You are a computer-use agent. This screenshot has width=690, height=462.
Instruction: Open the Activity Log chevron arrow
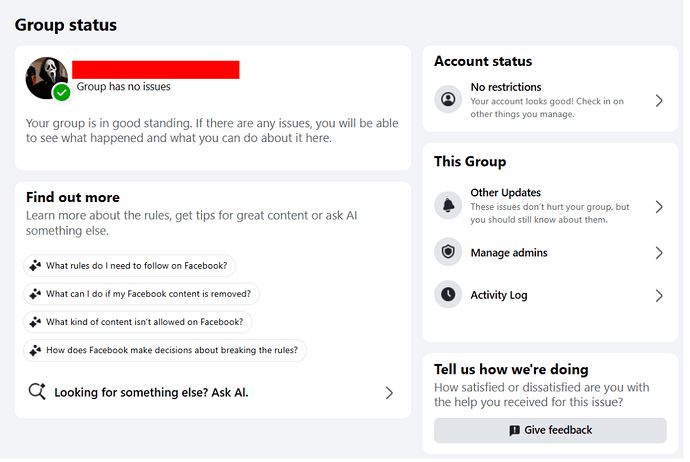coord(659,296)
